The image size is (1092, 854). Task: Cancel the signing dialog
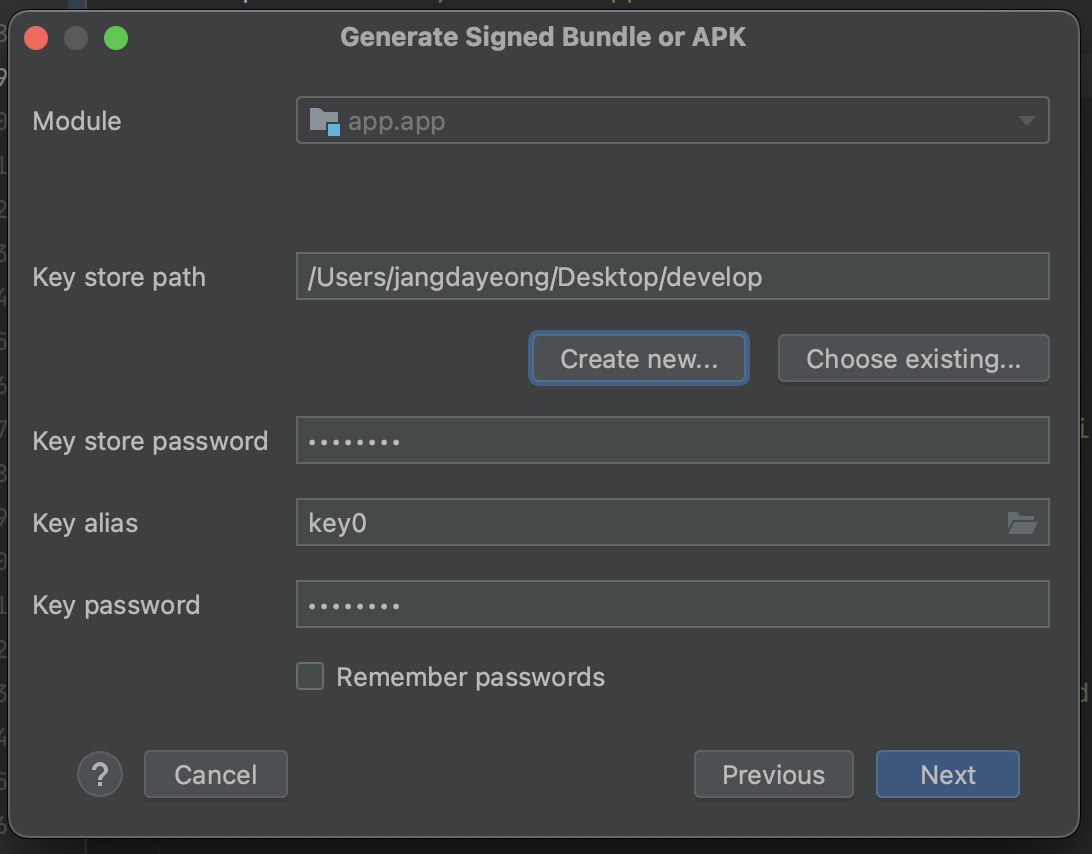(216, 774)
